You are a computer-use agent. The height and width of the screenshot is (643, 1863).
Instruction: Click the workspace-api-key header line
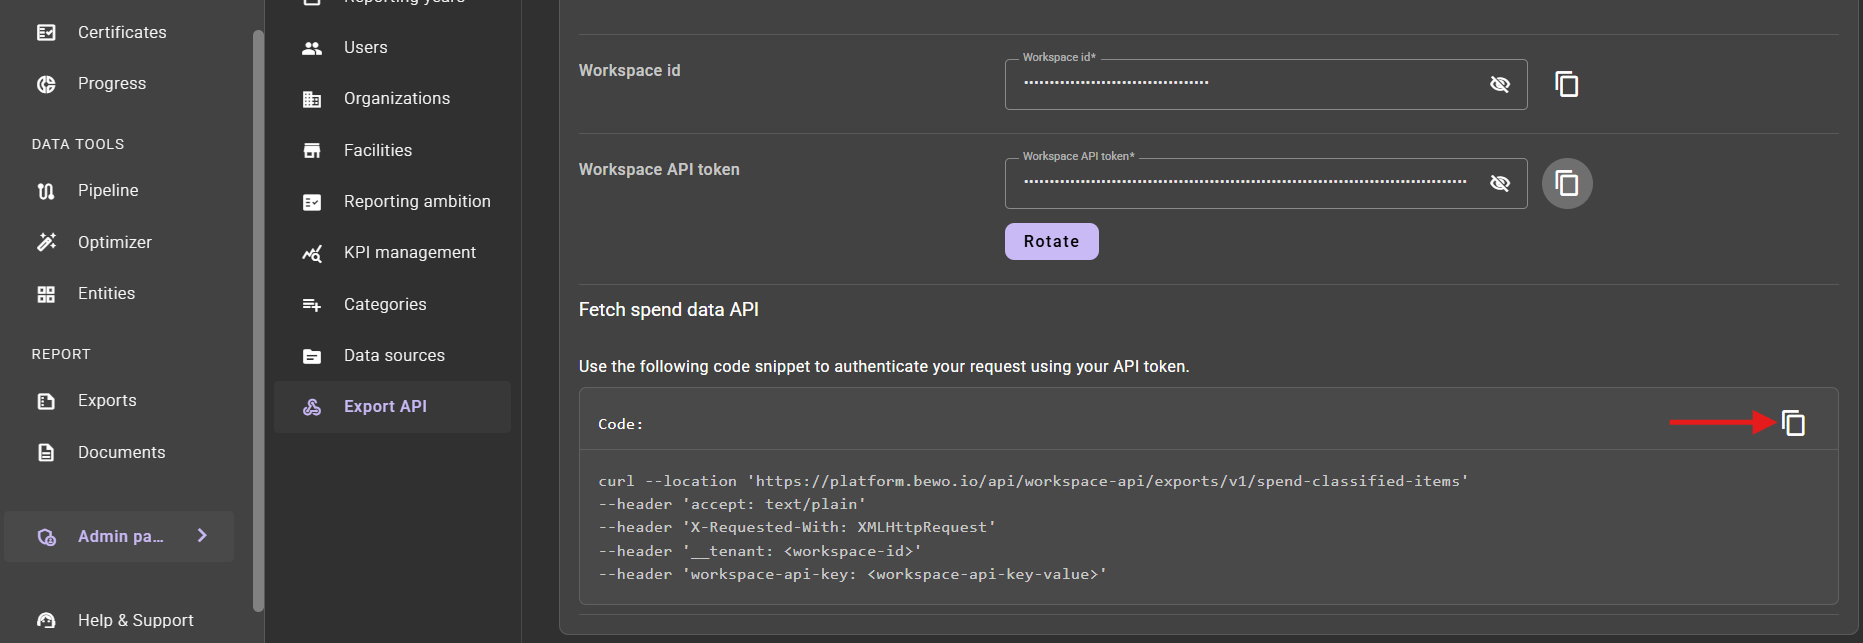pos(852,575)
